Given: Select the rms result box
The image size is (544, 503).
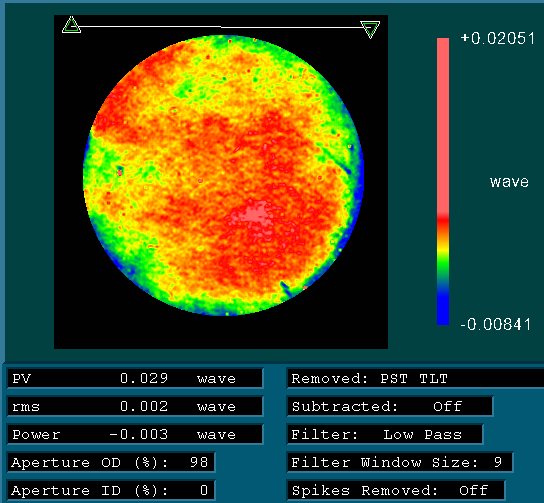Looking at the screenshot, I should pyautogui.click(x=135, y=406).
